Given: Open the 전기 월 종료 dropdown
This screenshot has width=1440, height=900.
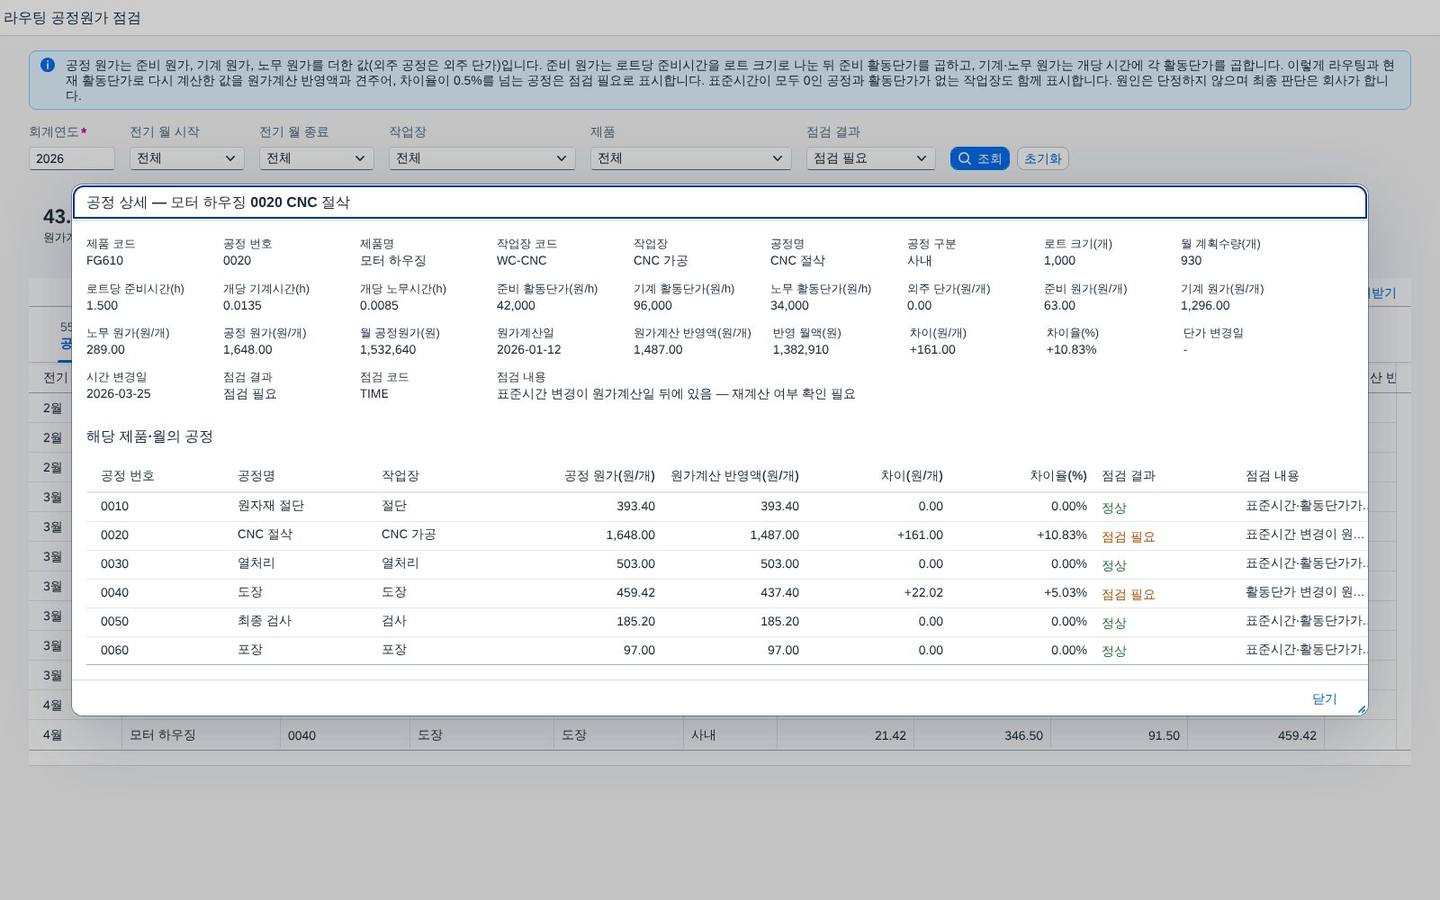Looking at the screenshot, I should pos(317,158).
